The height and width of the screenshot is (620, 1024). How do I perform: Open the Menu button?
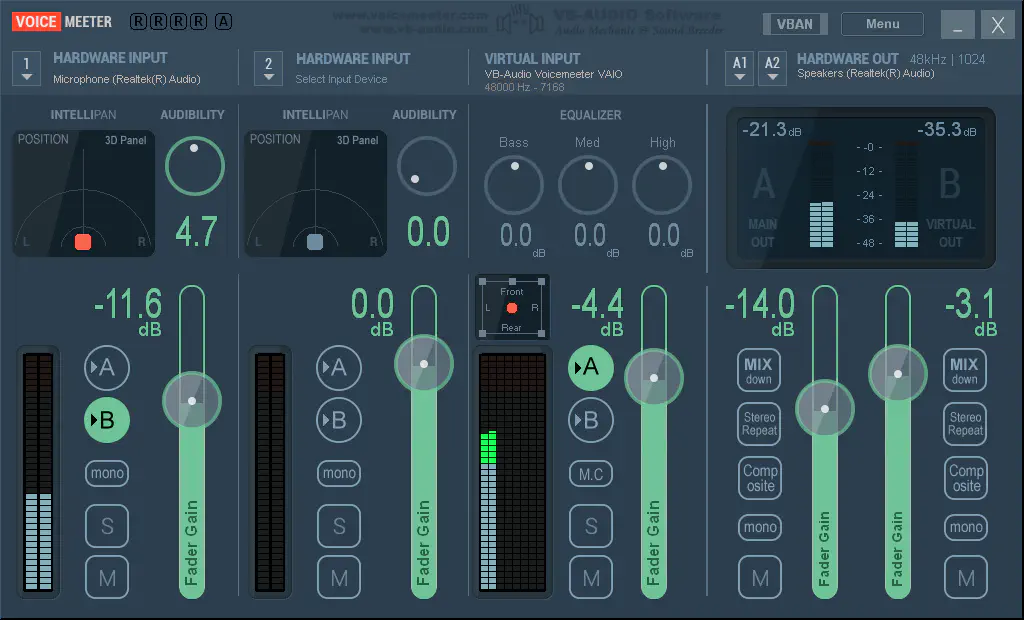[882, 24]
